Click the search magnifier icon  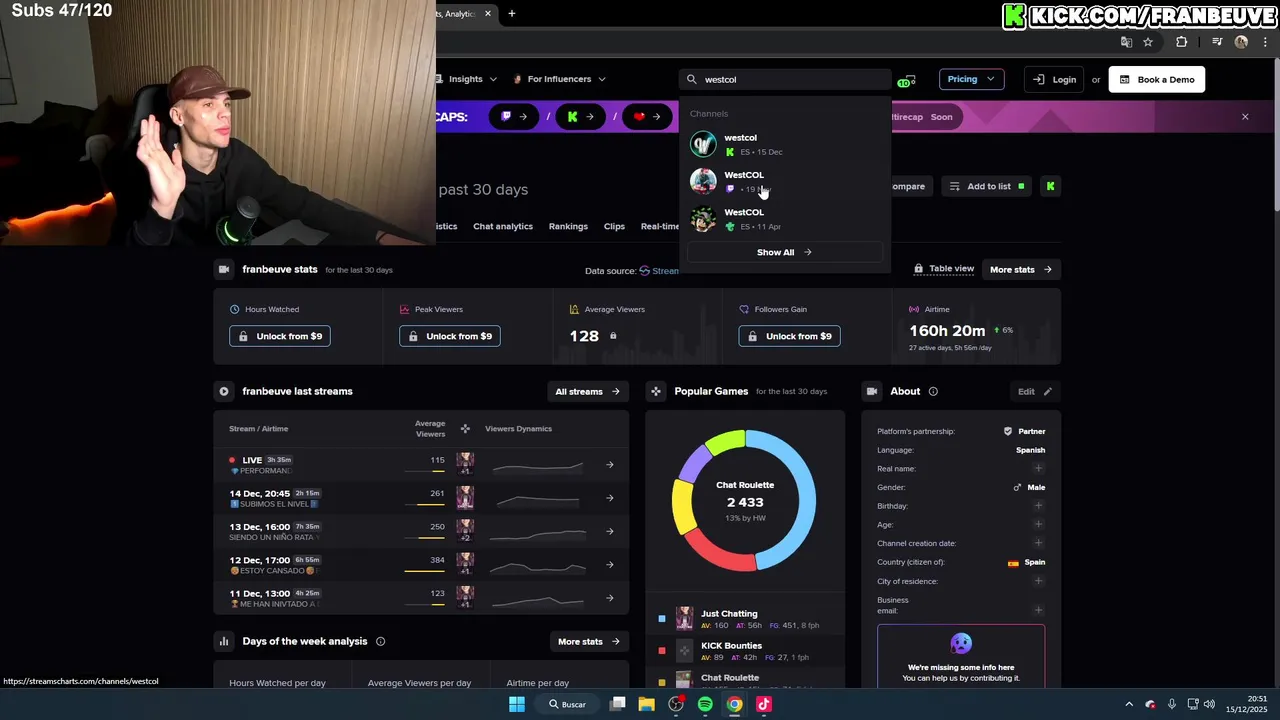[691, 79]
